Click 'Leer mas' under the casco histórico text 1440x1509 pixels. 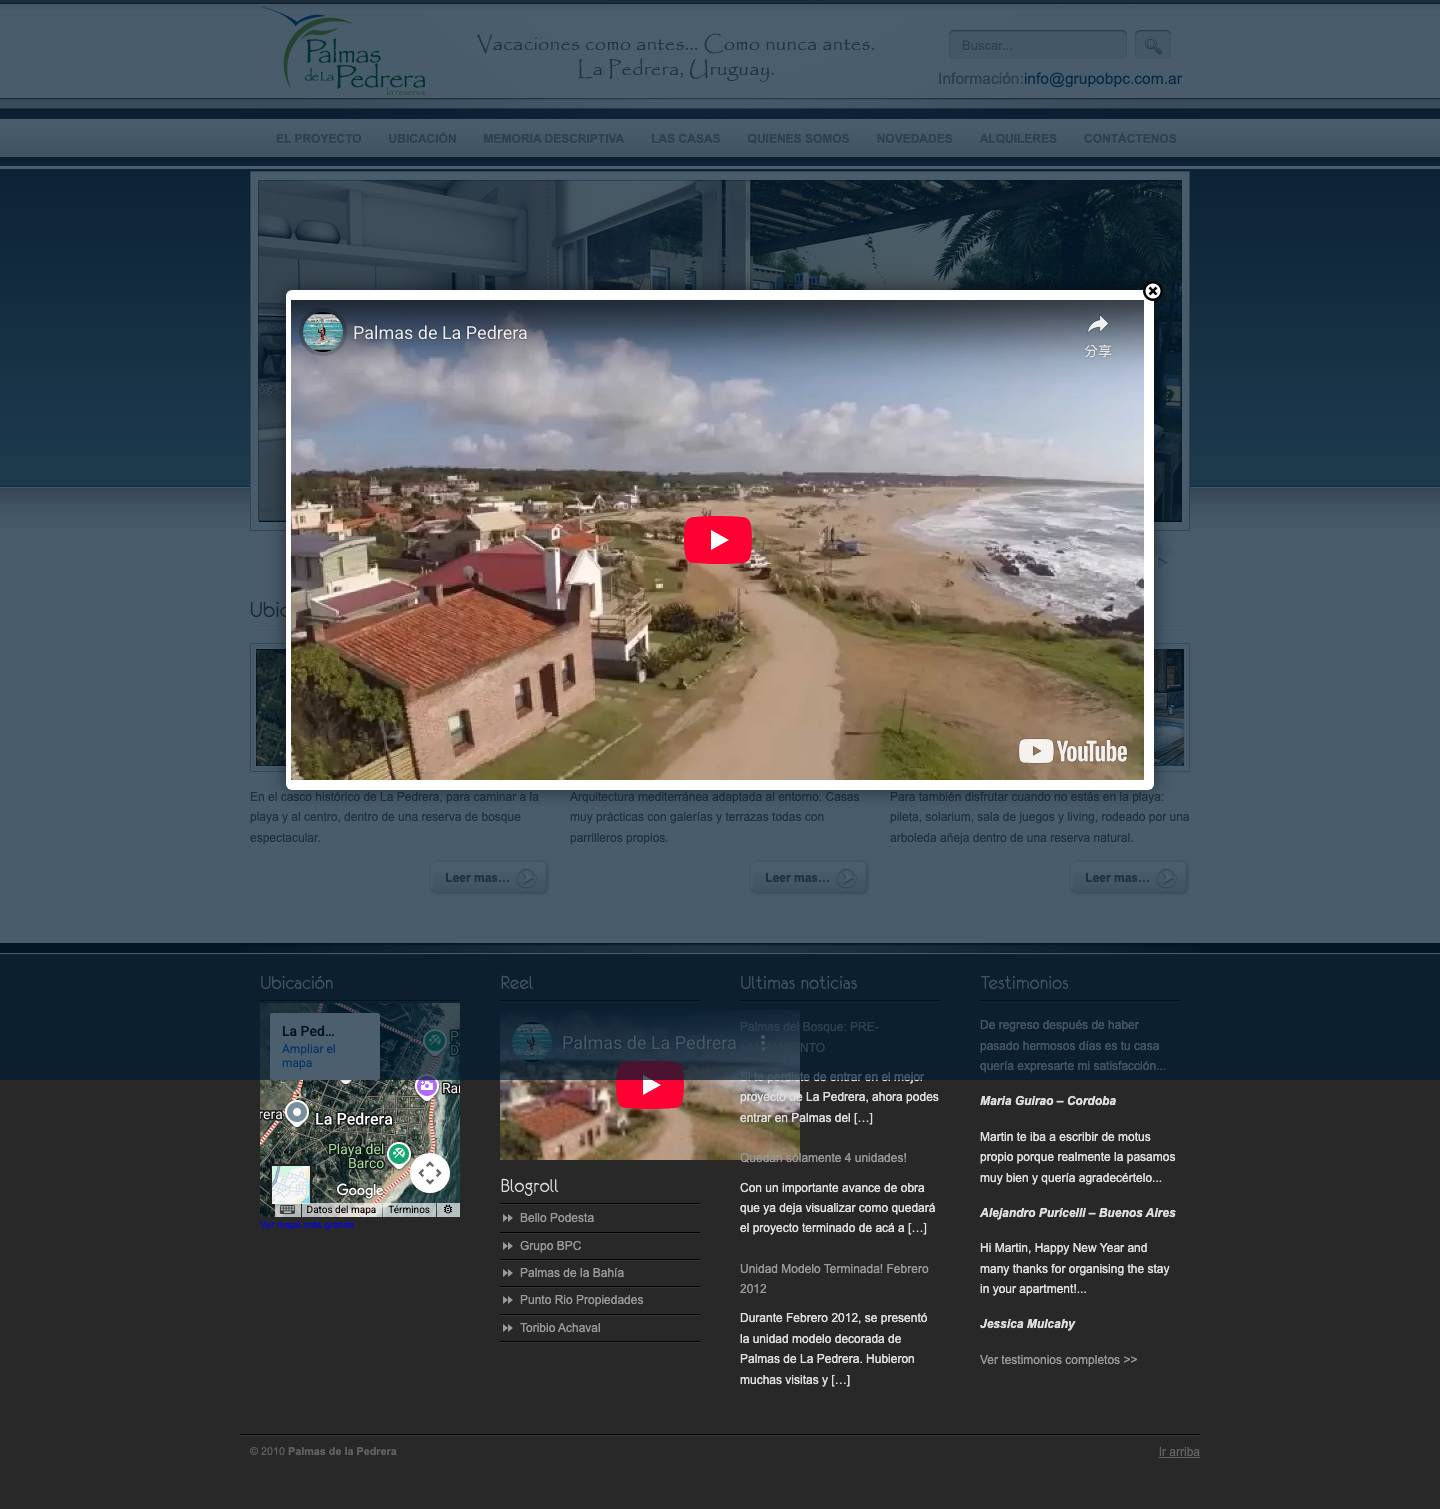tap(490, 878)
